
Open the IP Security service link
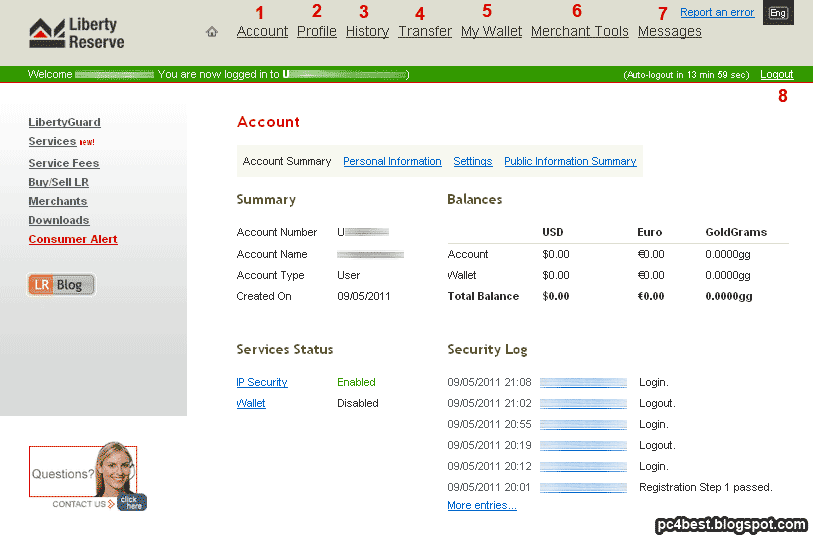click(262, 382)
